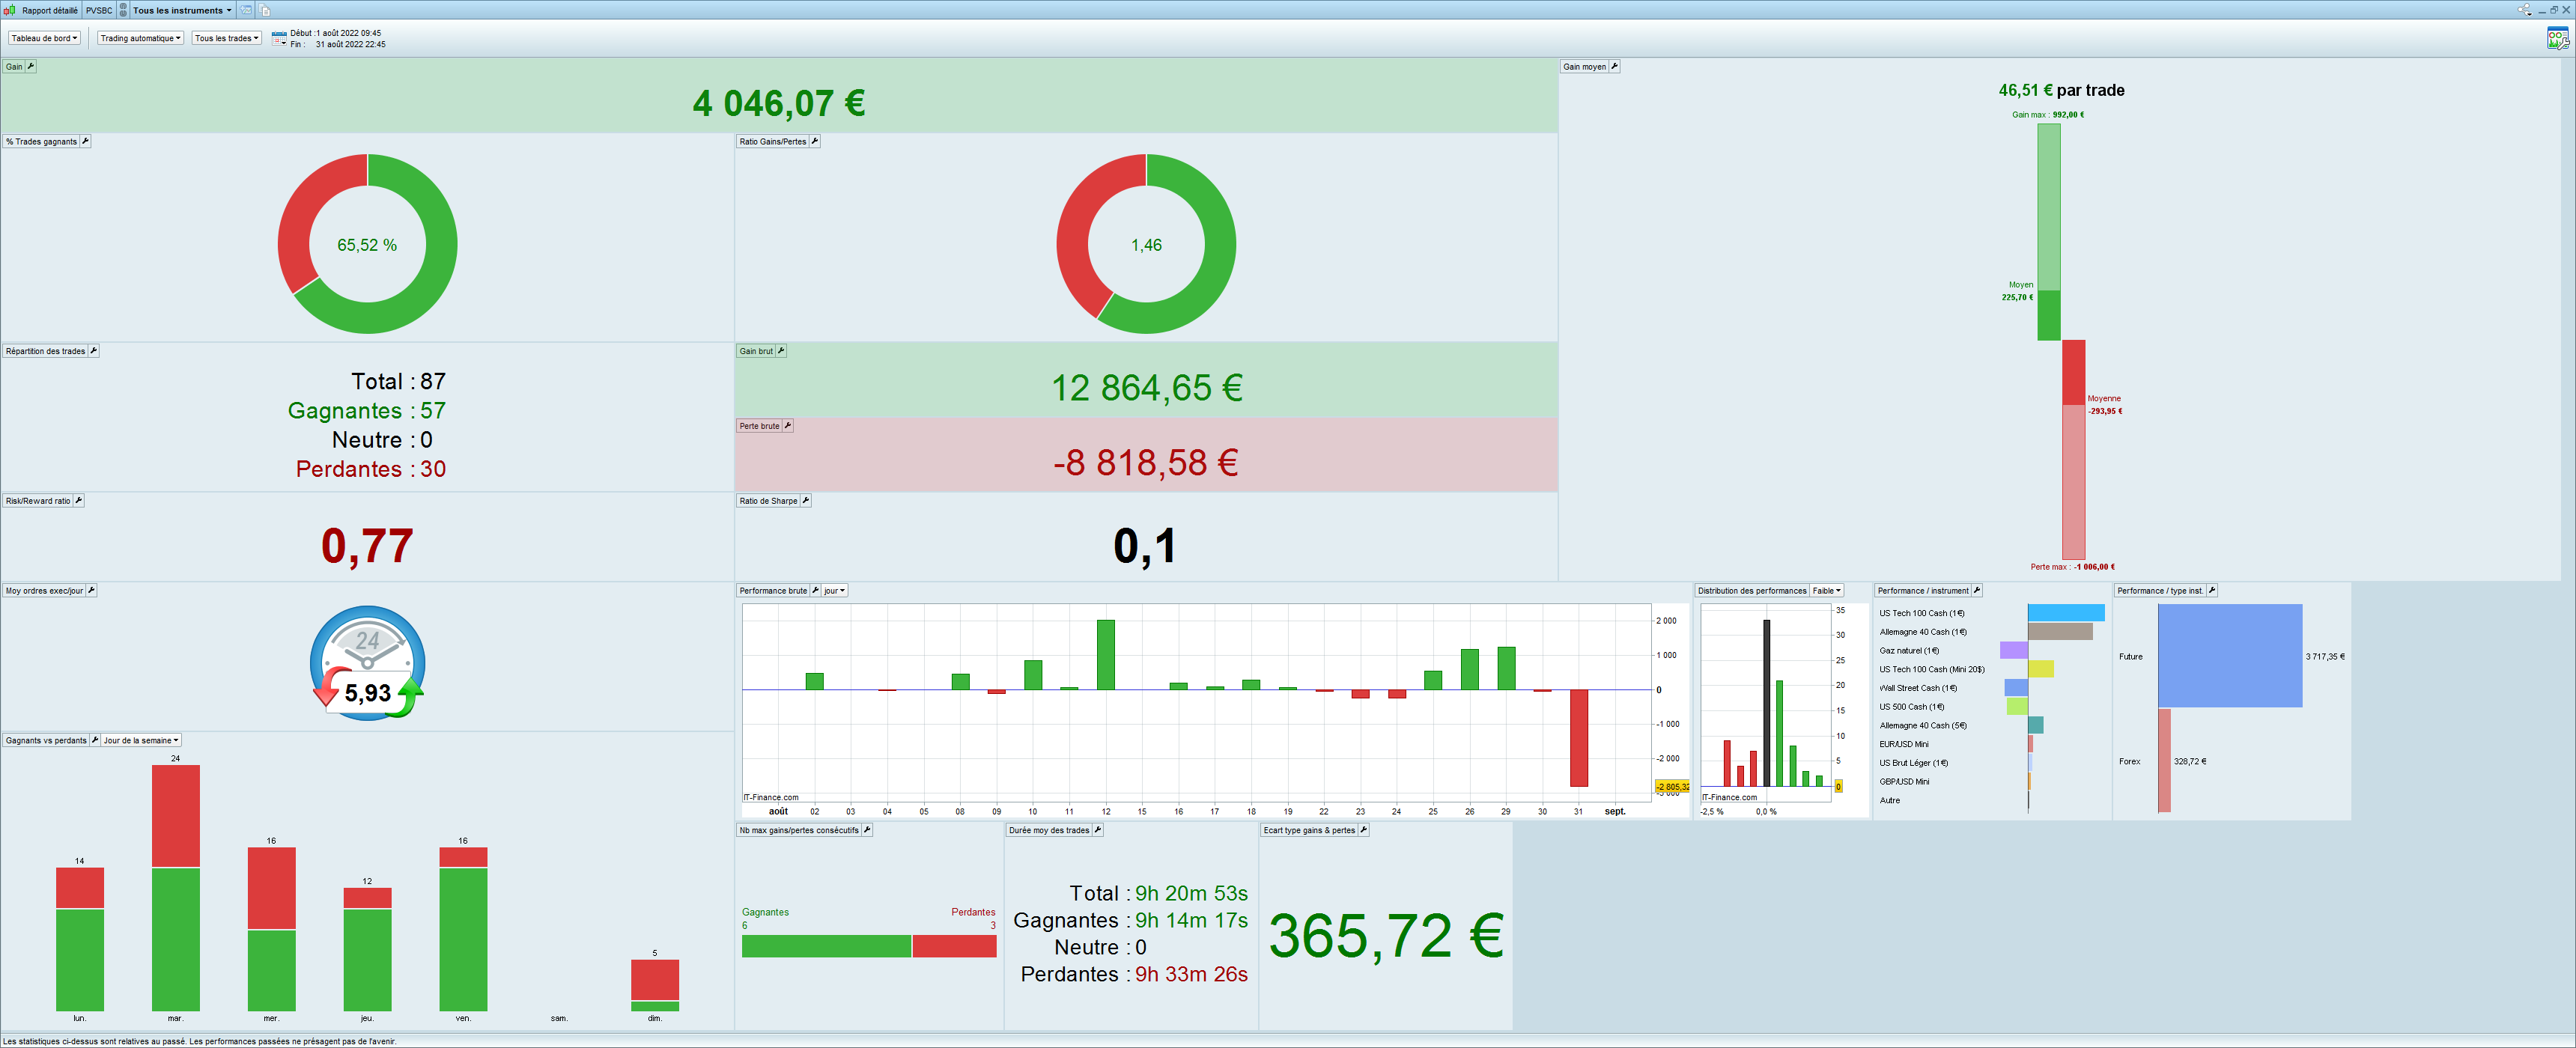Select the PVSBC title bar tab
Screen dimensions: 2576x1048
99,10
